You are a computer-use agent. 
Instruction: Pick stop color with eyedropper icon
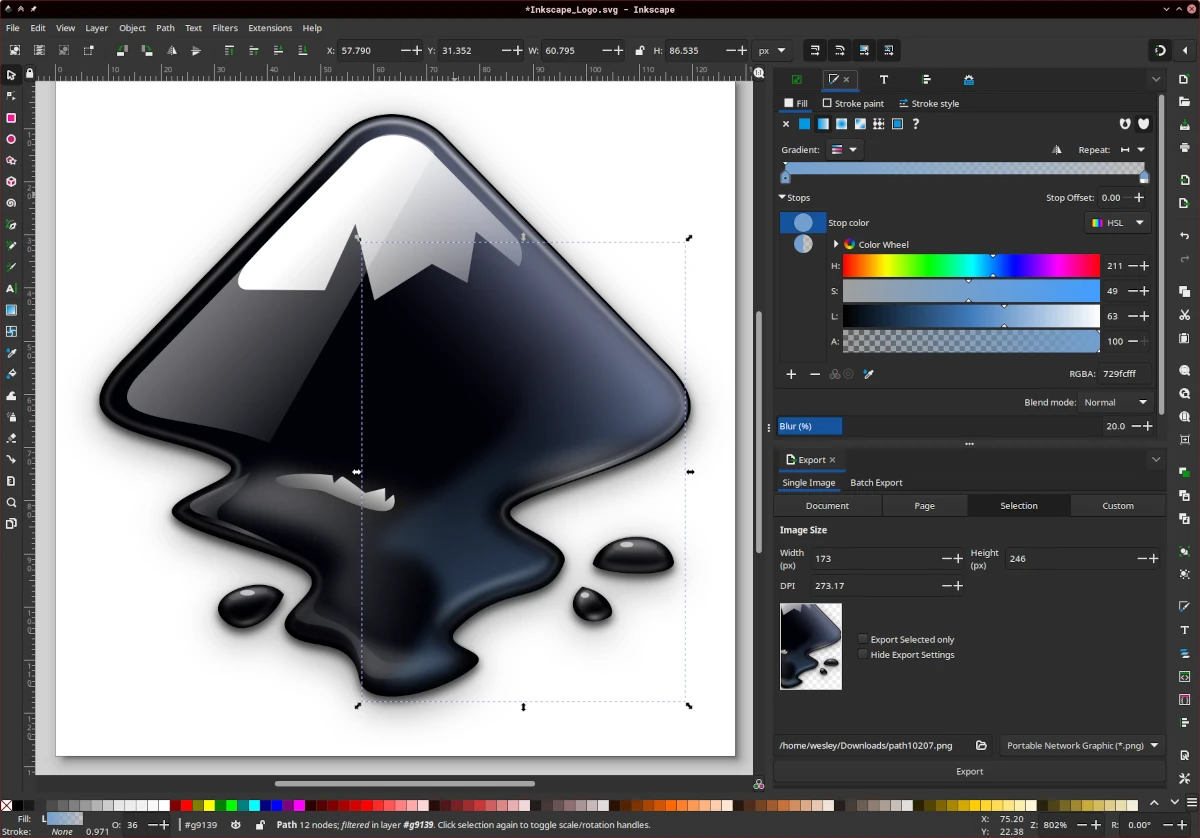pos(869,374)
